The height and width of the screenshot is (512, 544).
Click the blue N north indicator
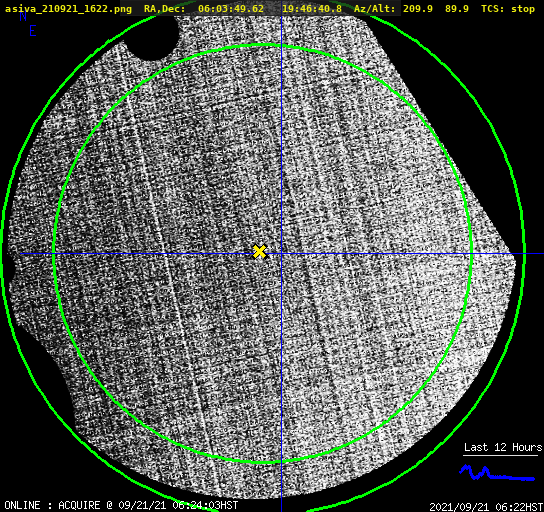pyautogui.click(x=23, y=16)
